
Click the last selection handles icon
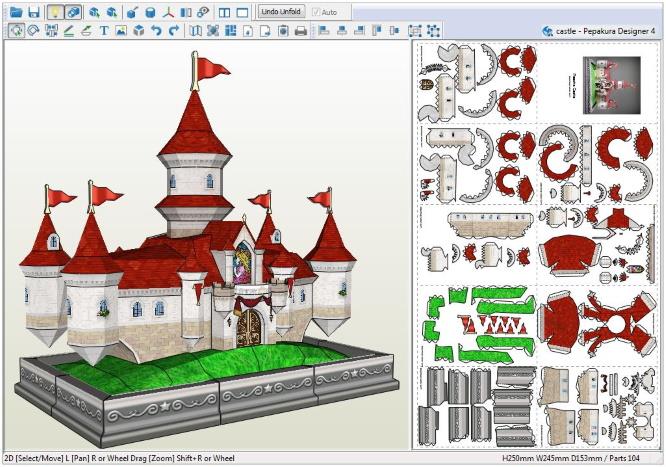433,31
